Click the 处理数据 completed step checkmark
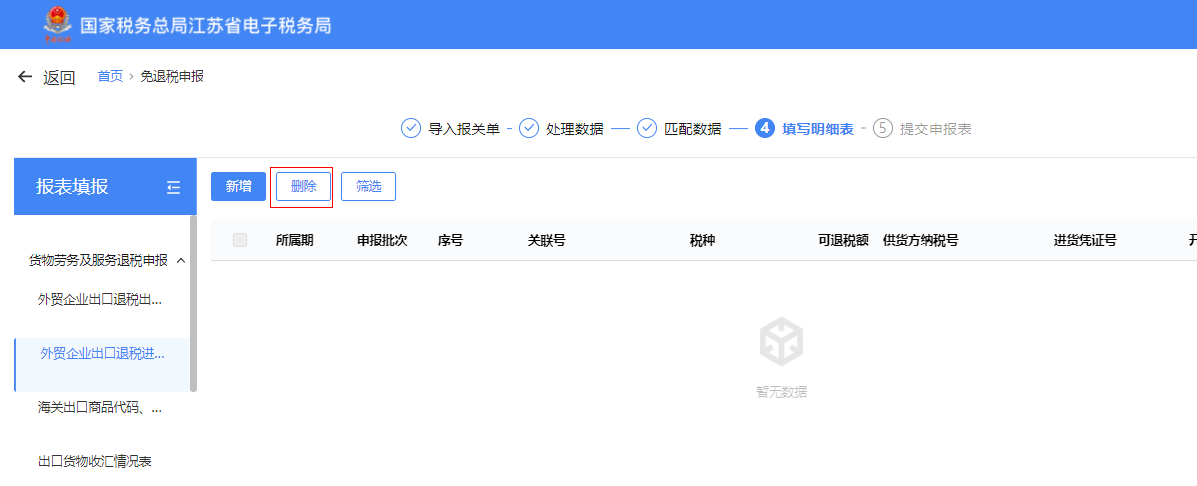This screenshot has height=486, width=1197. coord(529,128)
